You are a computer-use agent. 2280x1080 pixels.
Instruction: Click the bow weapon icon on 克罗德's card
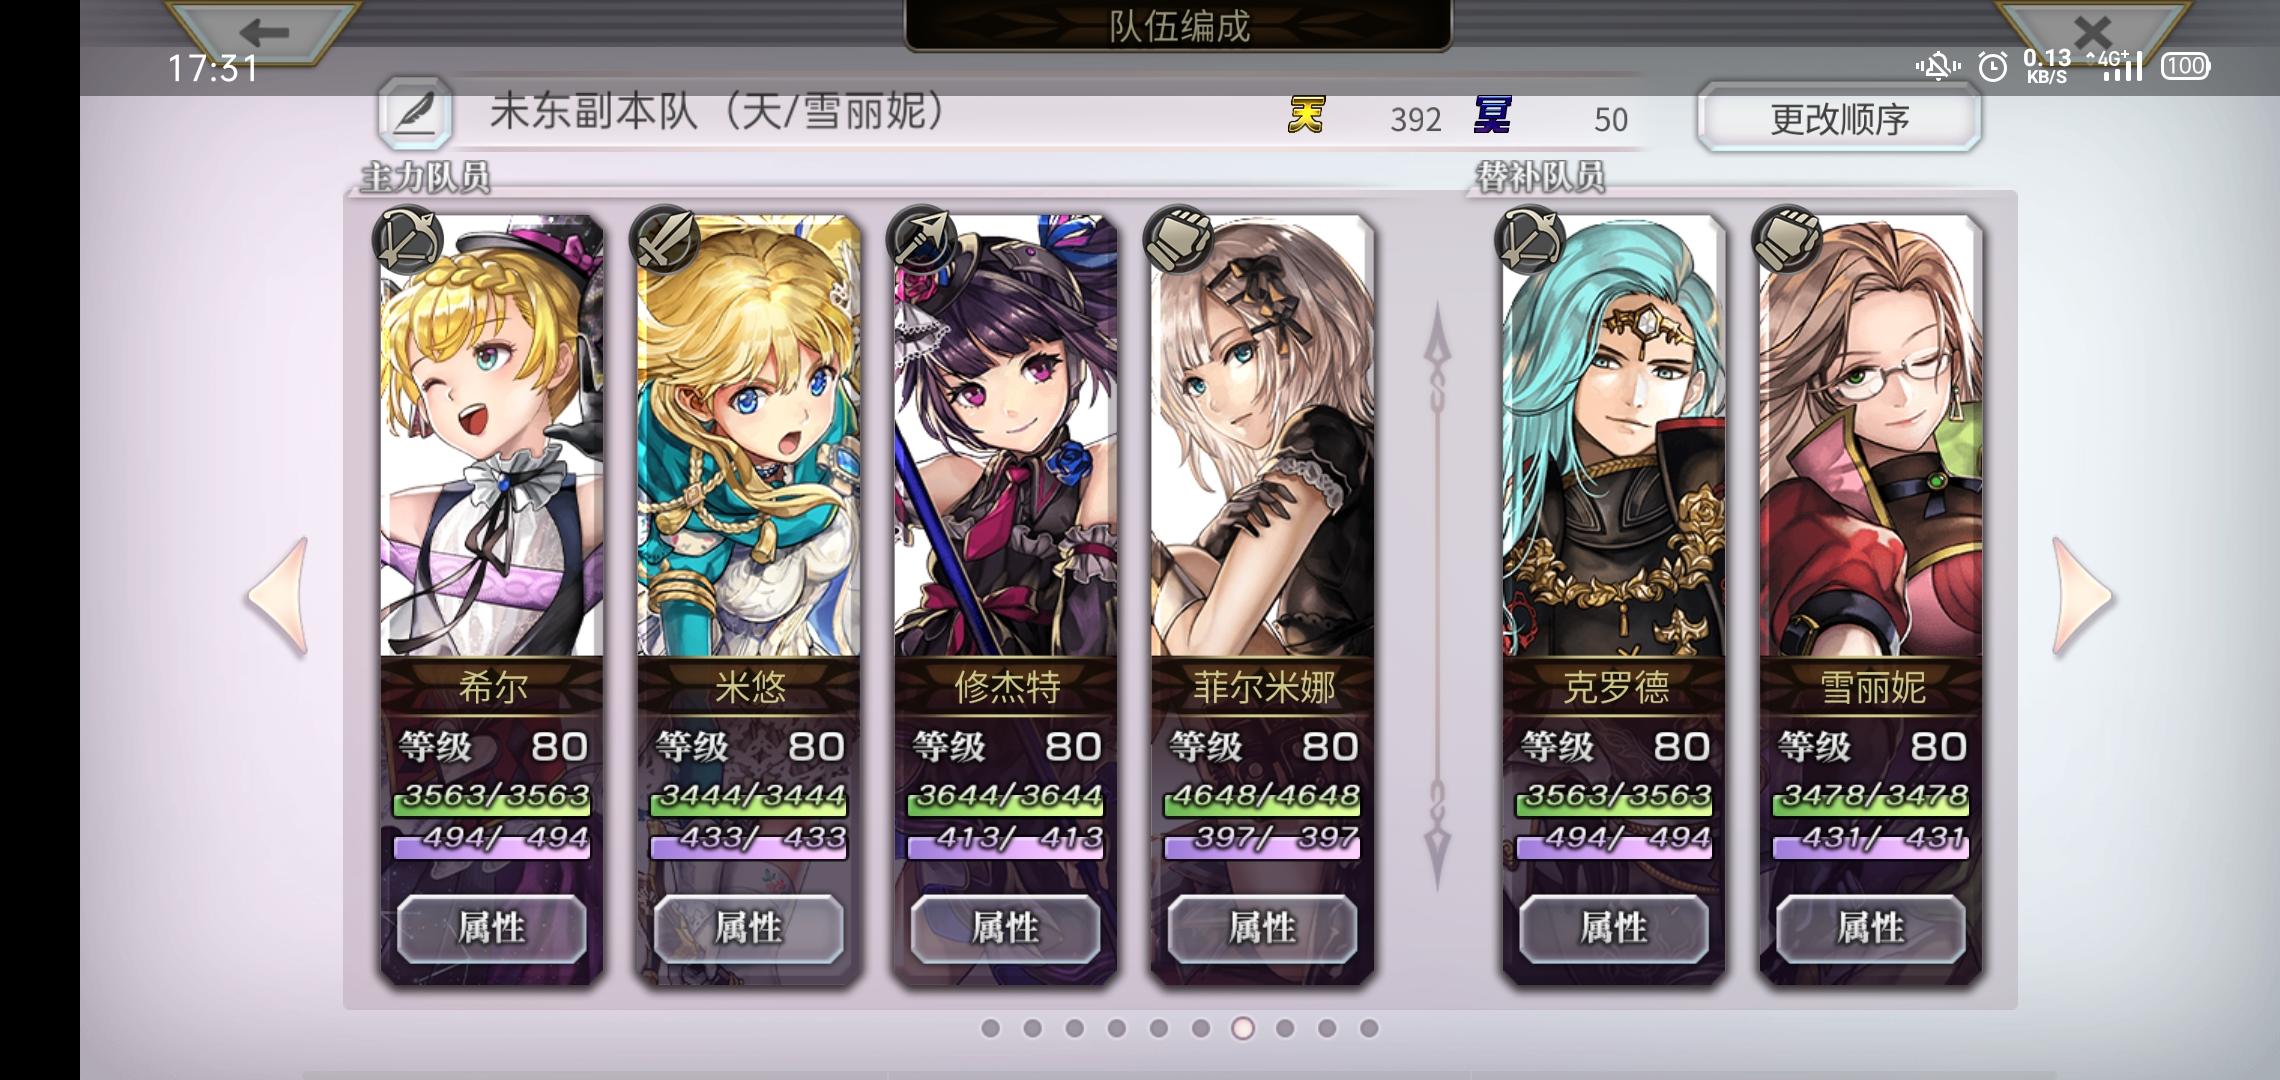[1529, 239]
